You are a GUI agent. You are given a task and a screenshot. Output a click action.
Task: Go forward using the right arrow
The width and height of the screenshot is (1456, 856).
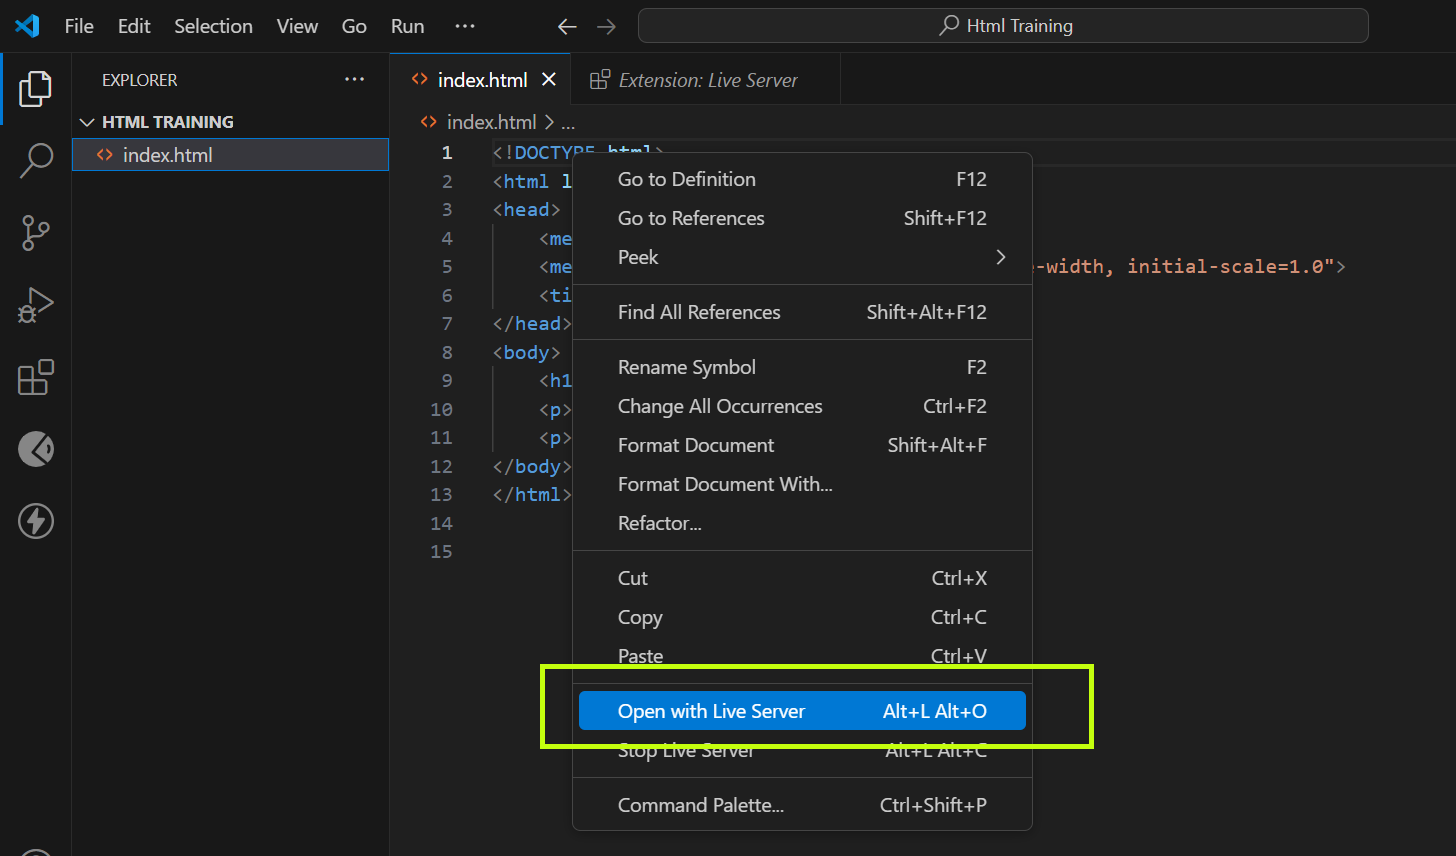[606, 26]
